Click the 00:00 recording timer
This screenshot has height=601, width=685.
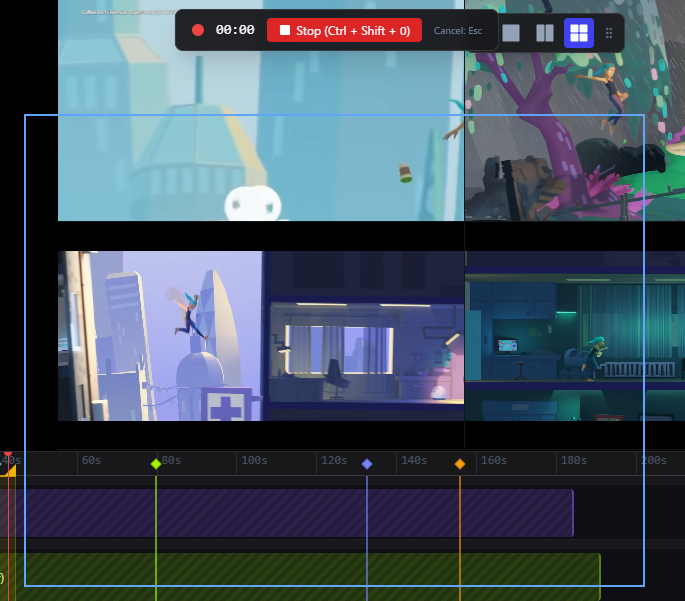(235, 30)
